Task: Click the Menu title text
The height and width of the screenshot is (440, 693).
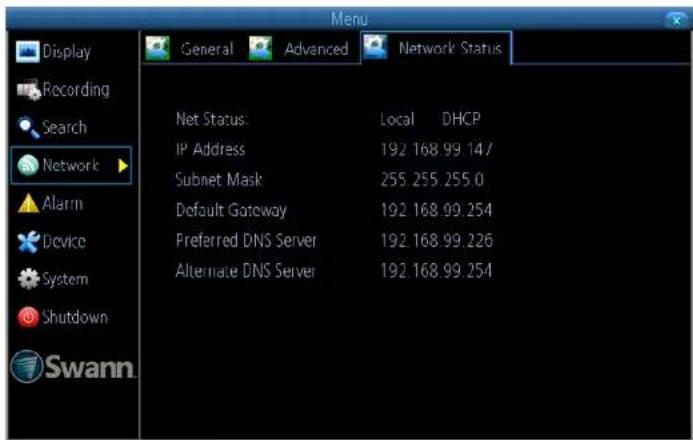Action: point(349,19)
